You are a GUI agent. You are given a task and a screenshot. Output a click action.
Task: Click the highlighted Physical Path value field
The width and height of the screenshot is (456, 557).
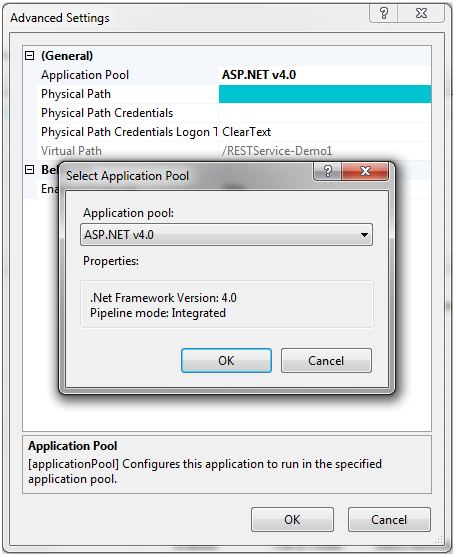pos(325,94)
